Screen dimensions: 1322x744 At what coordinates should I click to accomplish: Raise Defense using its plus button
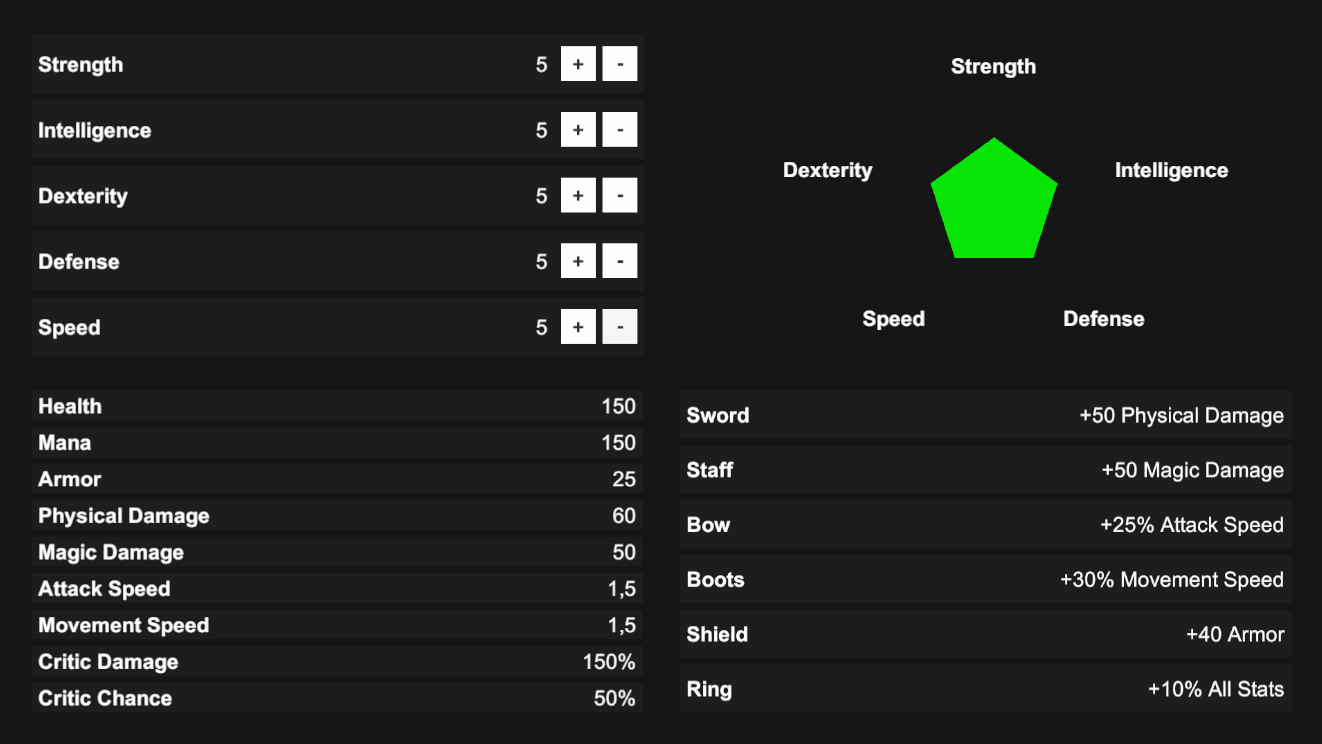(x=578, y=261)
